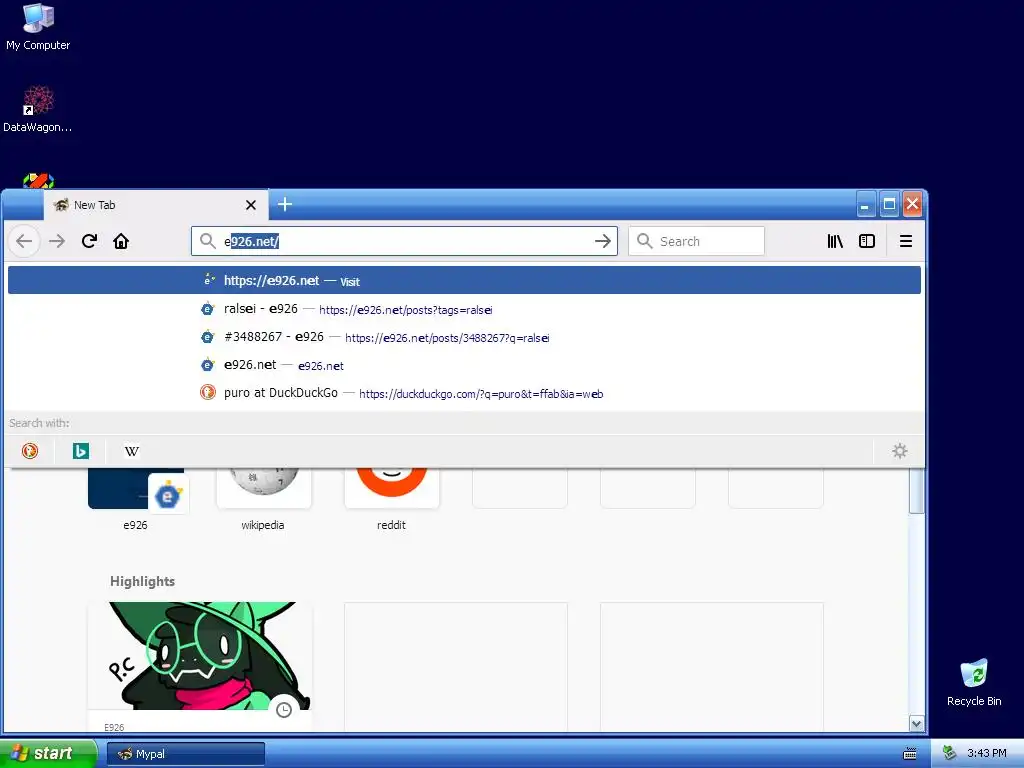Select the puro at DuckDuckGo suggestion
This screenshot has width=1024, height=768.
(464, 393)
